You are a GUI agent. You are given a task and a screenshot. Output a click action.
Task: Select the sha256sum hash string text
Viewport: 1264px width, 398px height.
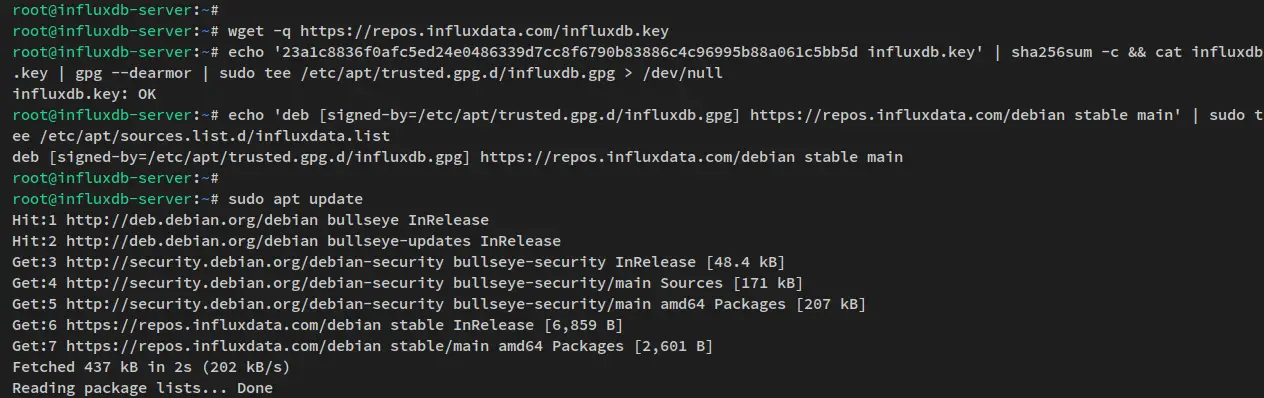[571, 51]
